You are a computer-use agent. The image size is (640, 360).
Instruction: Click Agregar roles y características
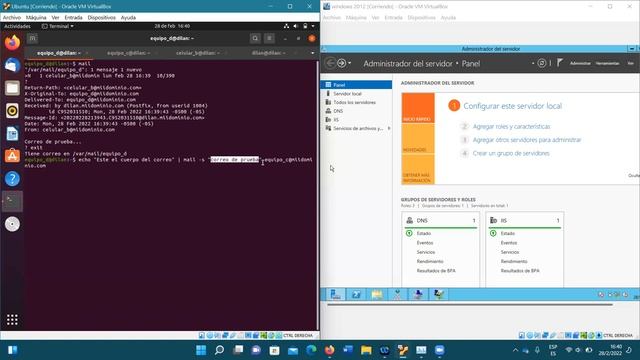[x=511, y=127]
